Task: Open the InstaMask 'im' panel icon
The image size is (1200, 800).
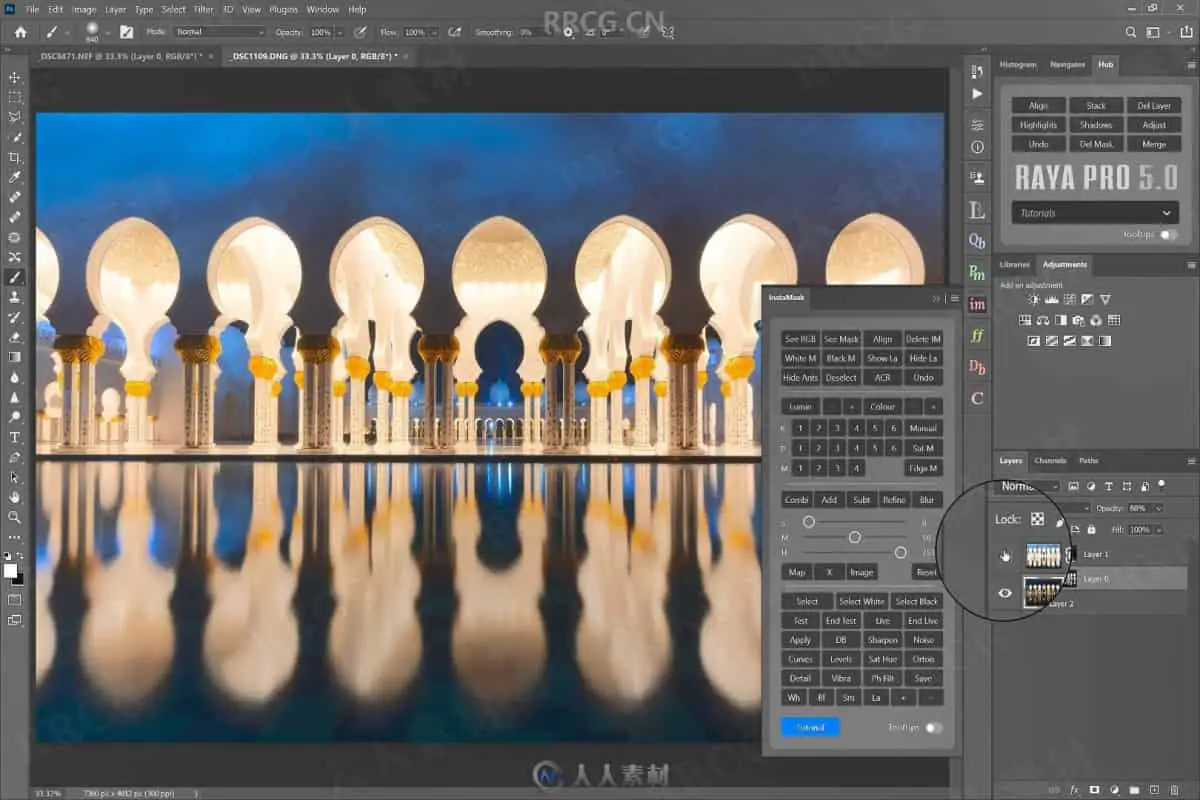Action: (x=977, y=304)
